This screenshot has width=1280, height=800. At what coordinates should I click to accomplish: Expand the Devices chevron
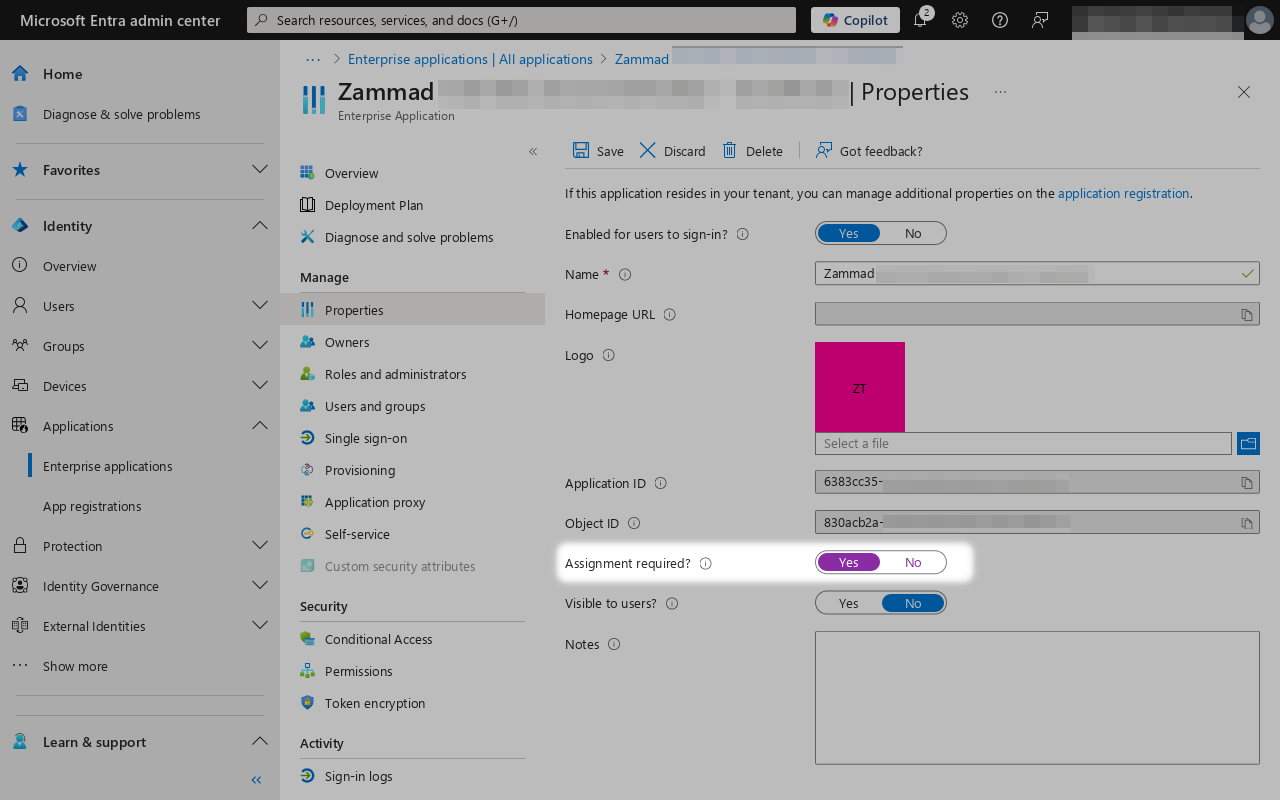coord(260,386)
